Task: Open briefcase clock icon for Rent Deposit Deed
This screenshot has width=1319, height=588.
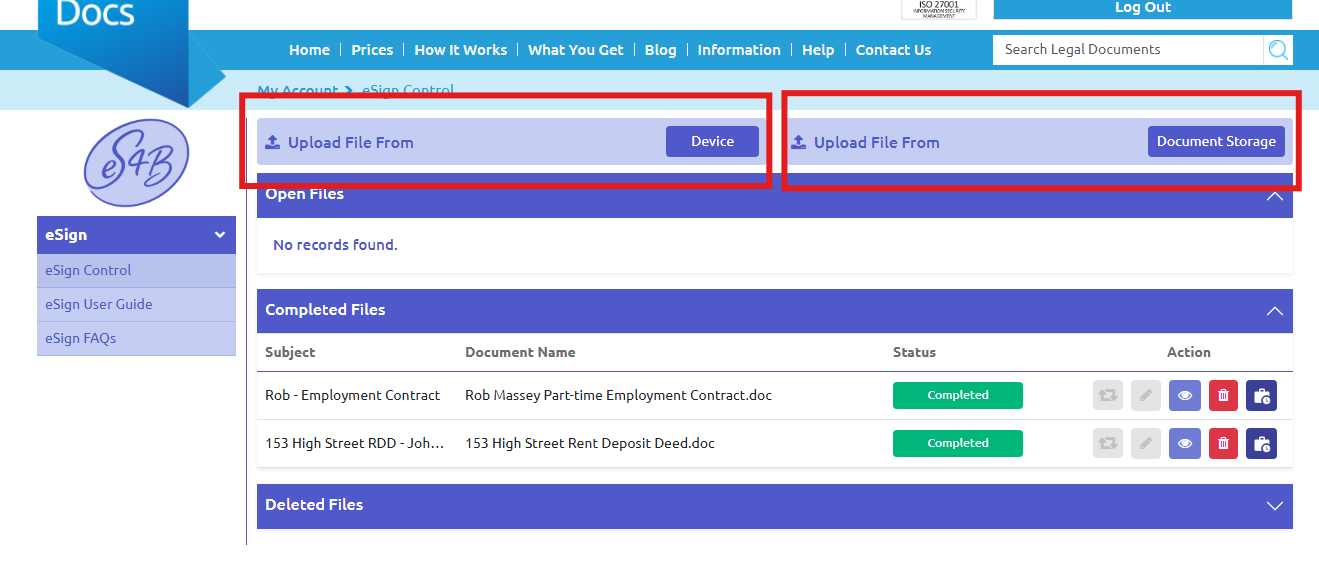Action: pyautogui.click(x=1261, y=443)
